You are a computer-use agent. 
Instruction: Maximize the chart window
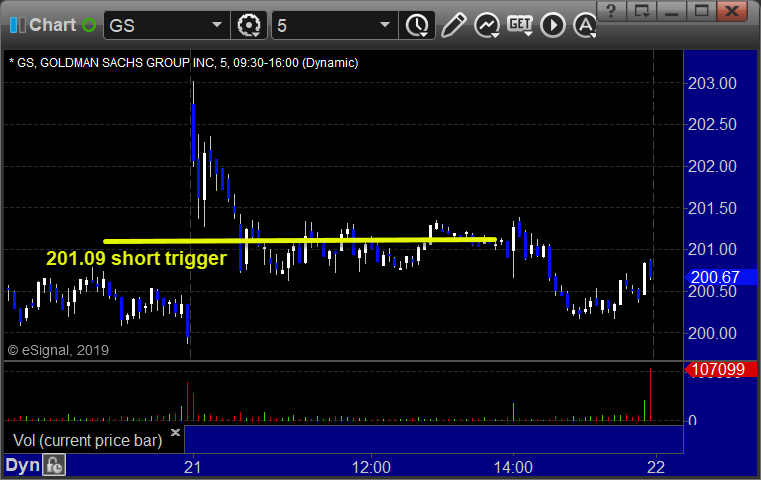[x=701, y=11]
